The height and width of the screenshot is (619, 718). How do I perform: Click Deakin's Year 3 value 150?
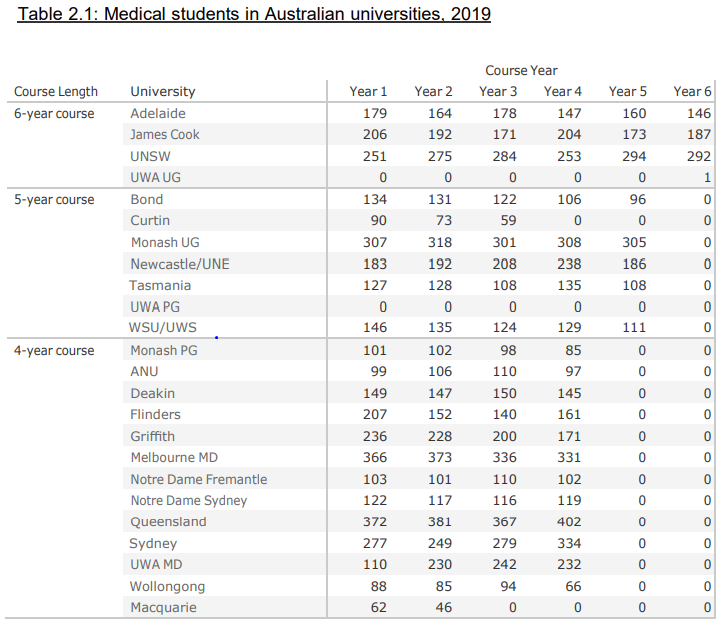[x=505, y=394]
